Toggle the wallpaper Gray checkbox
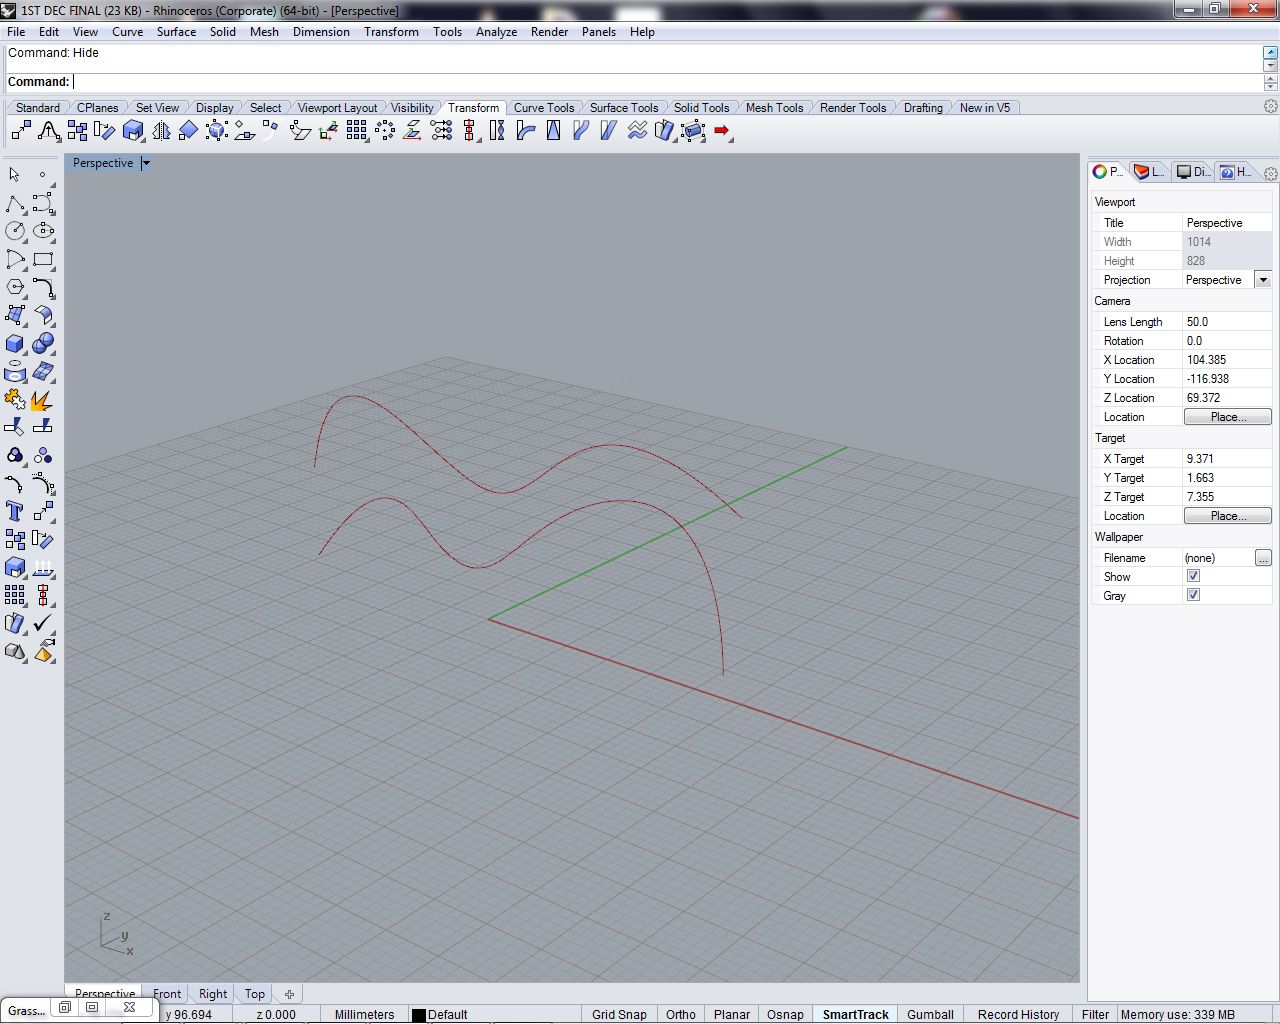Screen dimensions: 1280x1024 point(1193,595)
